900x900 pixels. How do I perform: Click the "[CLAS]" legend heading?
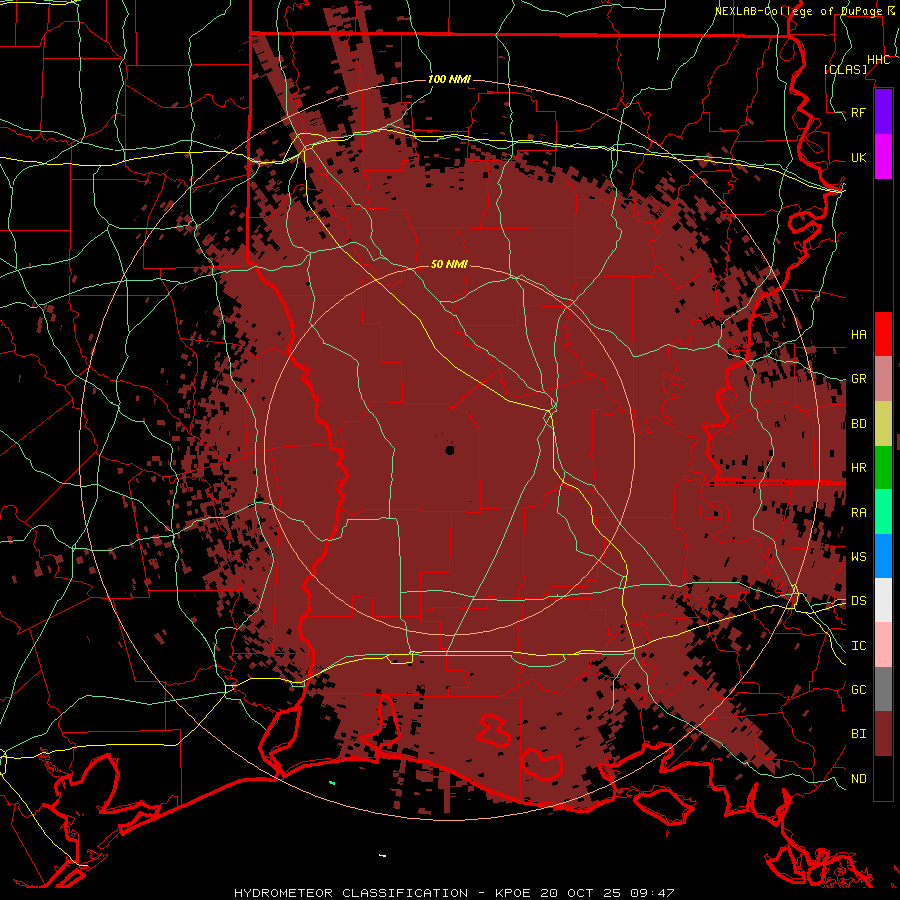(845, 69)
